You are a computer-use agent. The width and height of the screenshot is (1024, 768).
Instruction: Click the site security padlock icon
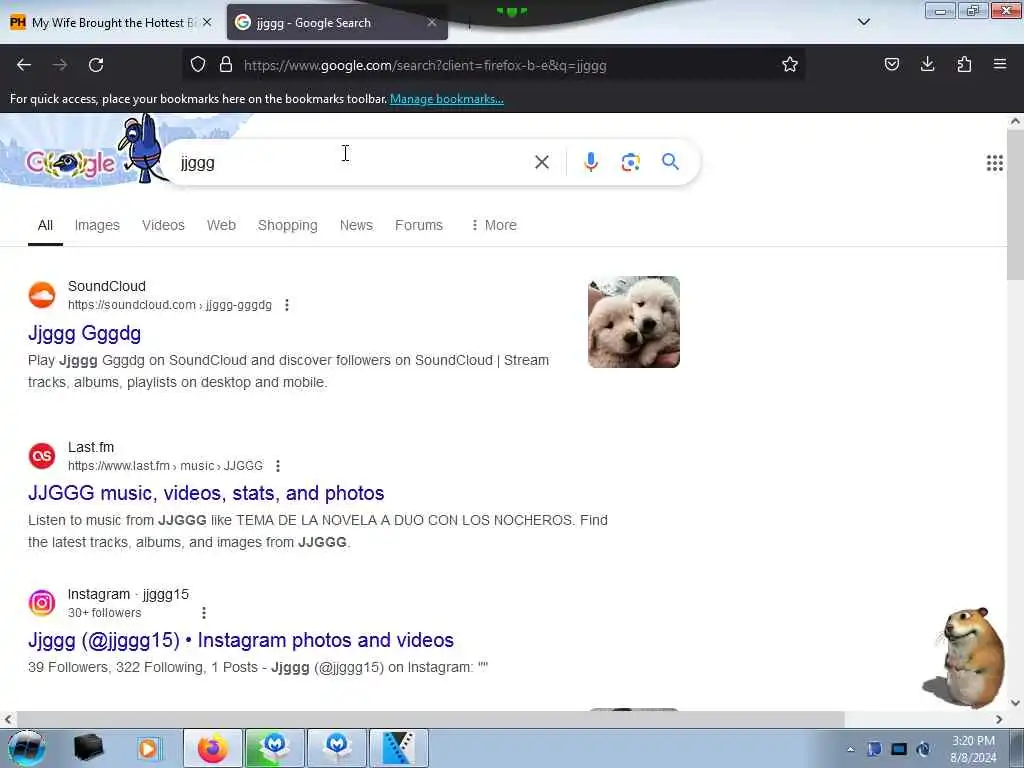[x=226, y=65]
